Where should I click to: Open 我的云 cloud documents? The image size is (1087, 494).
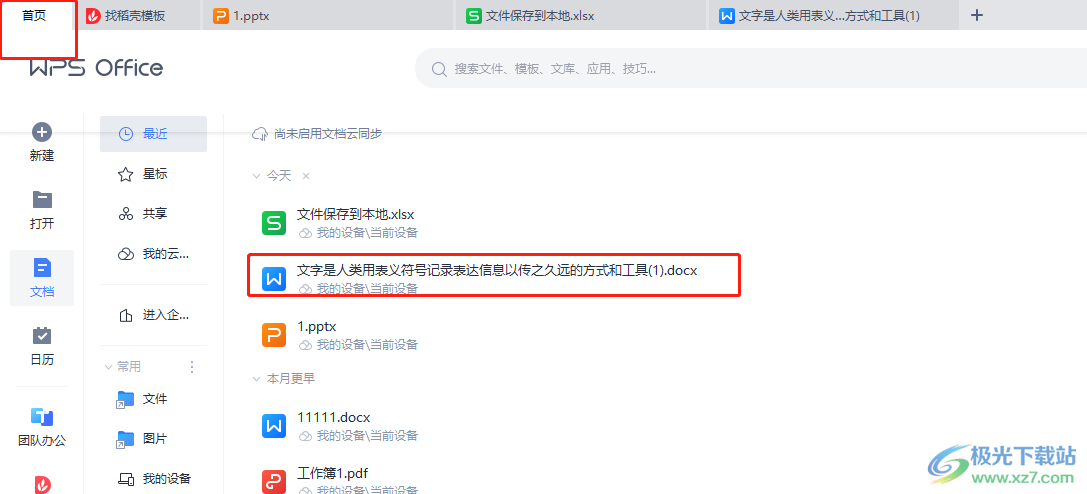153,254
